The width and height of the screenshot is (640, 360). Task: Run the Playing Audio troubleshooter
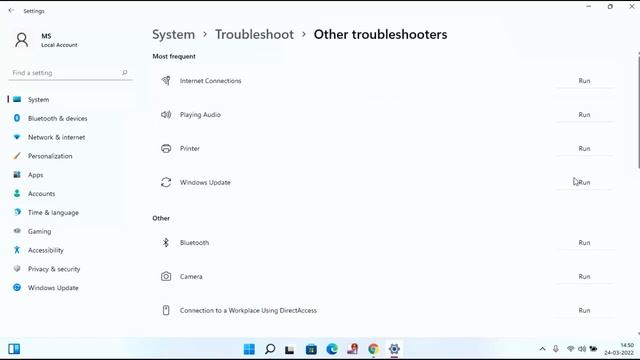click(584, 115)
